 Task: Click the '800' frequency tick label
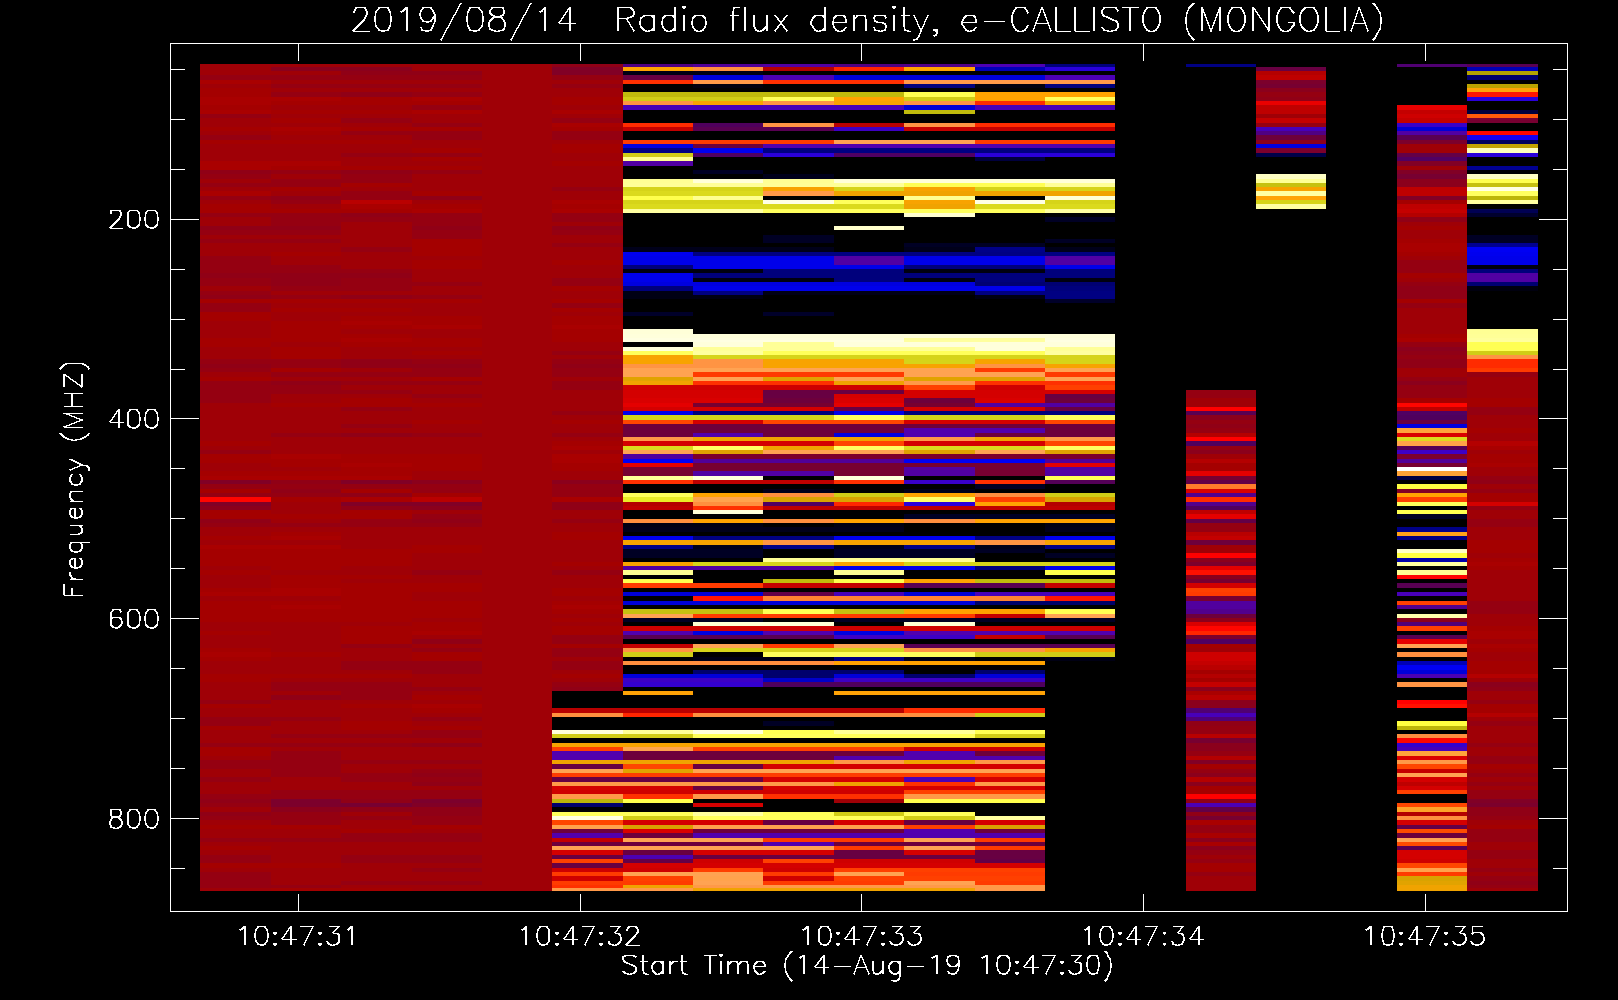134,819
